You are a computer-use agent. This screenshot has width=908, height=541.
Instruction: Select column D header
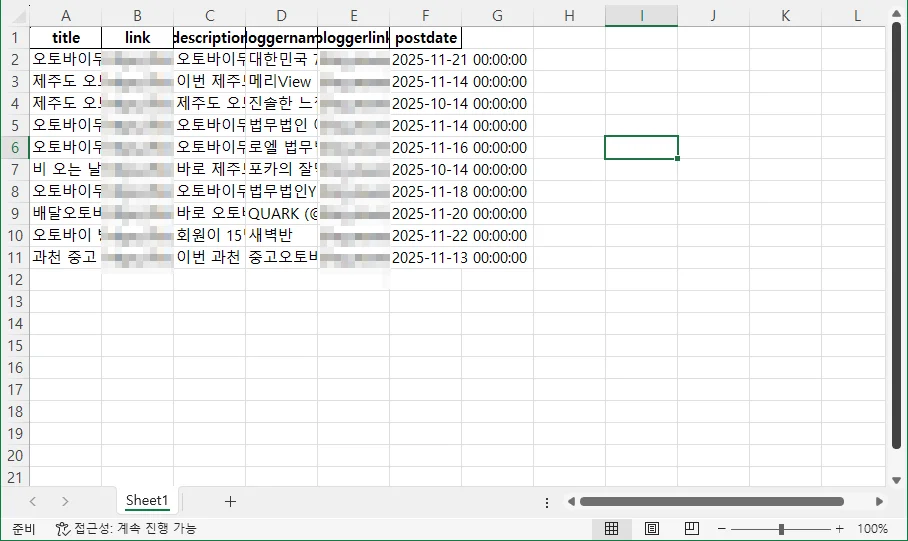pyautogui.click(x=281, y=16)
